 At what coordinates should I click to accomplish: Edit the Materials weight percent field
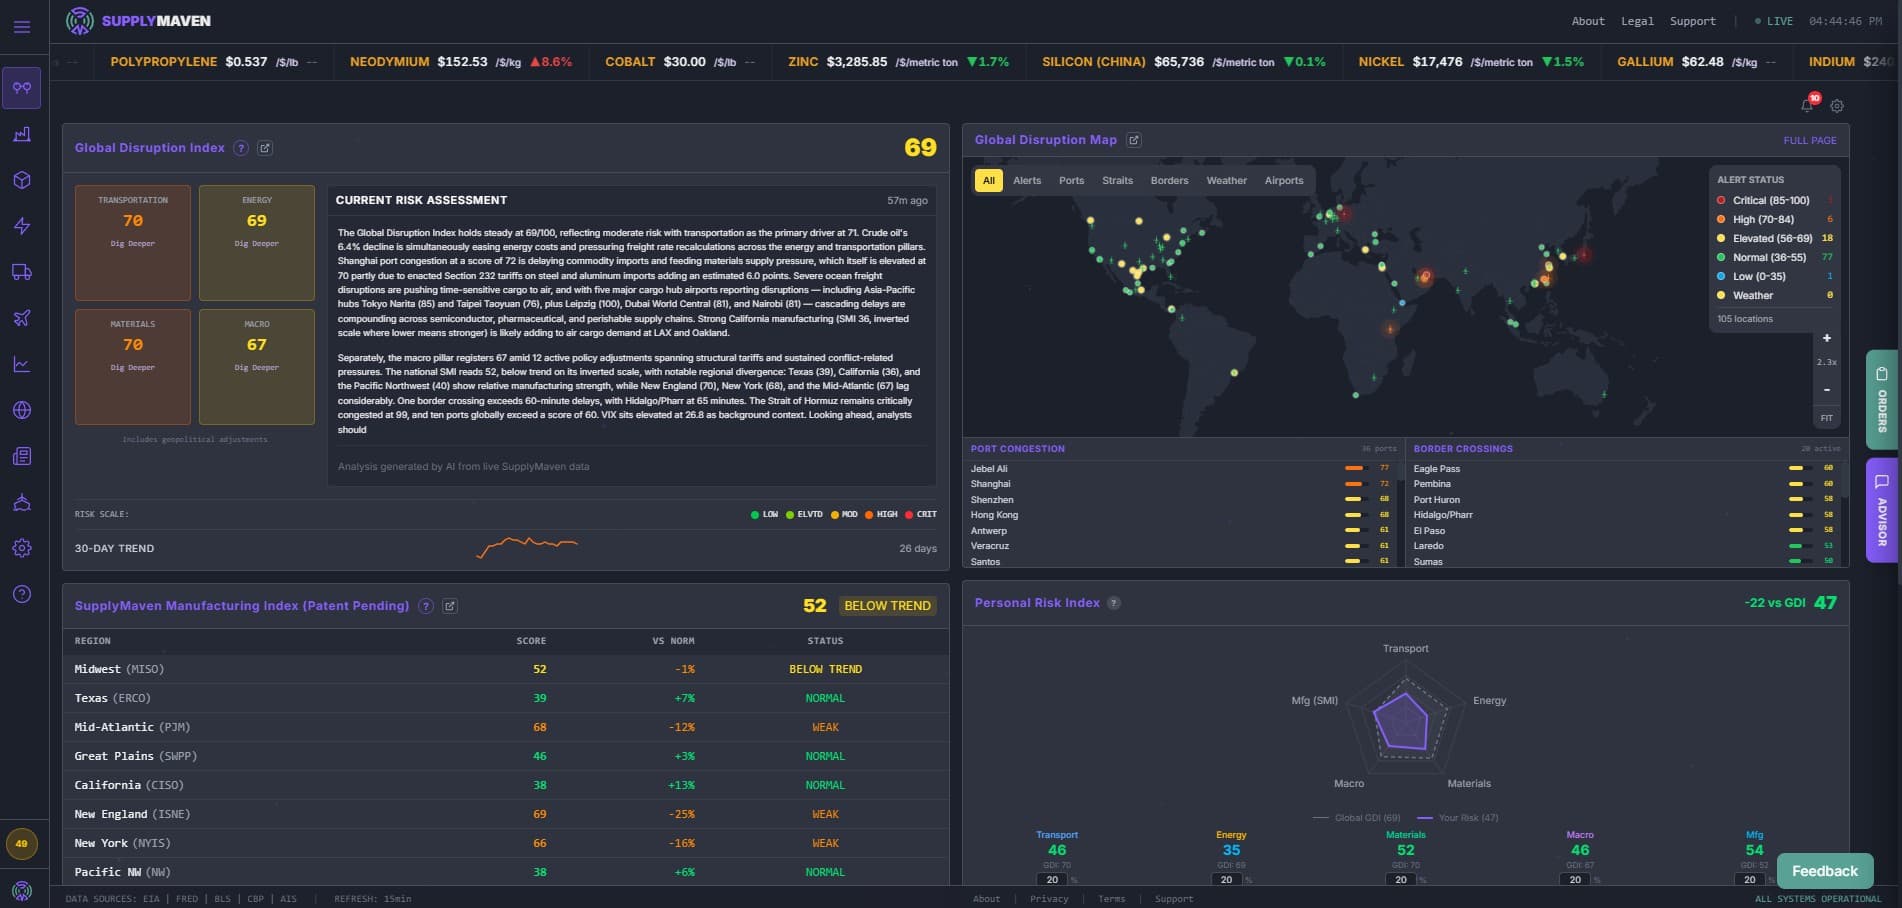tap(1401, 880)
